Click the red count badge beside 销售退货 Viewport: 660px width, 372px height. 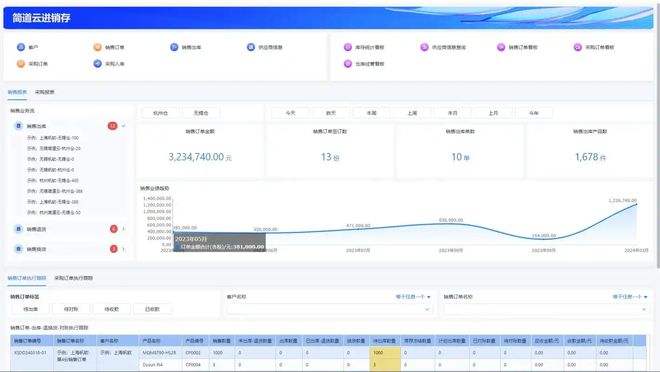[x=113, y=229]
